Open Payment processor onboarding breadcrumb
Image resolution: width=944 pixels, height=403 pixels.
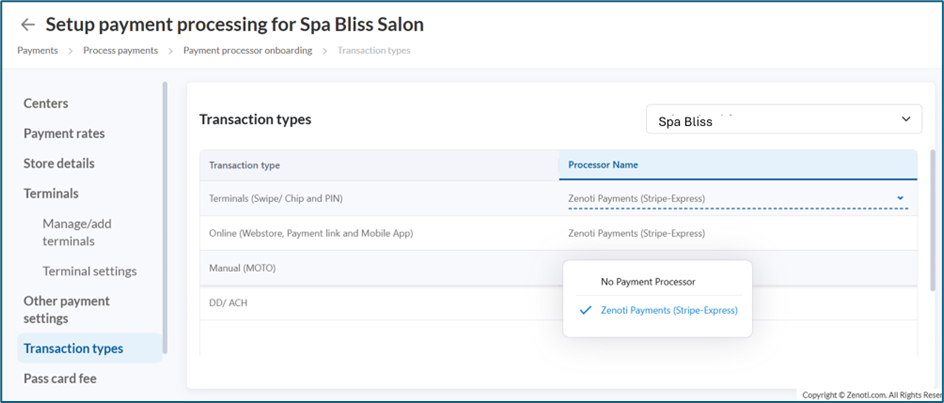(x=247, y=51)
